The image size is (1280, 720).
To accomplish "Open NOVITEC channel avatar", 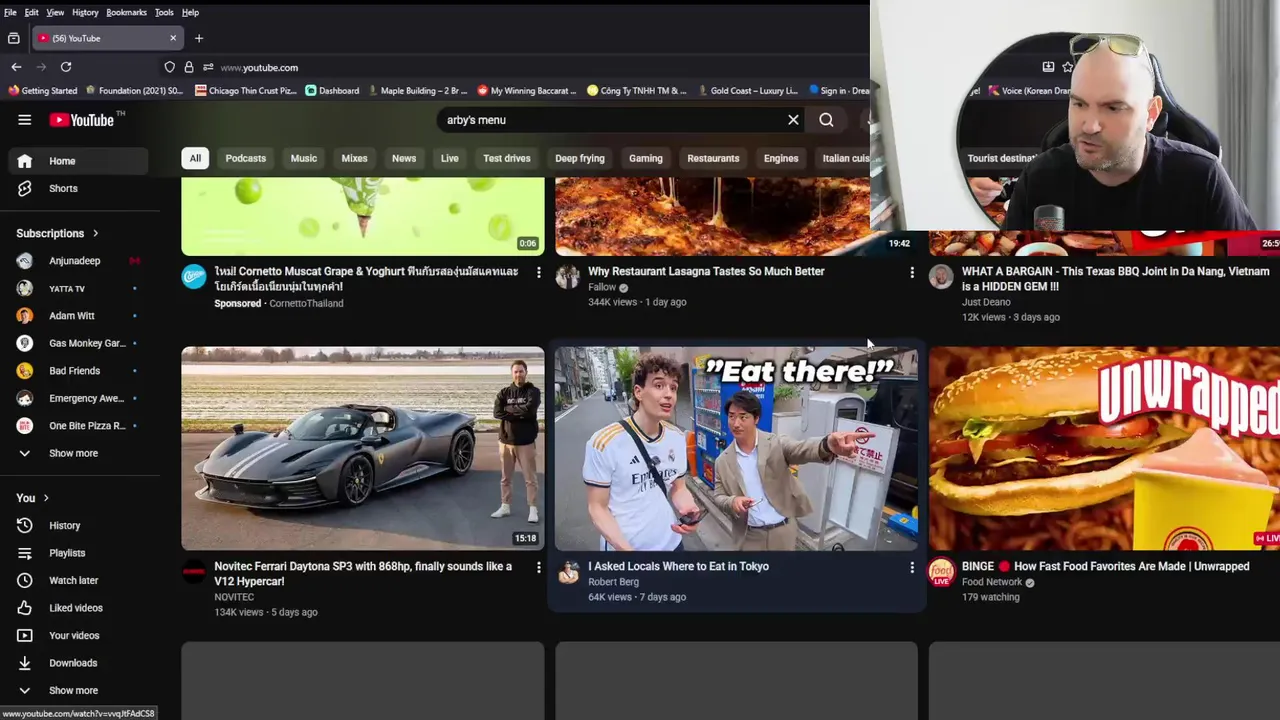I will click(194, 572).
